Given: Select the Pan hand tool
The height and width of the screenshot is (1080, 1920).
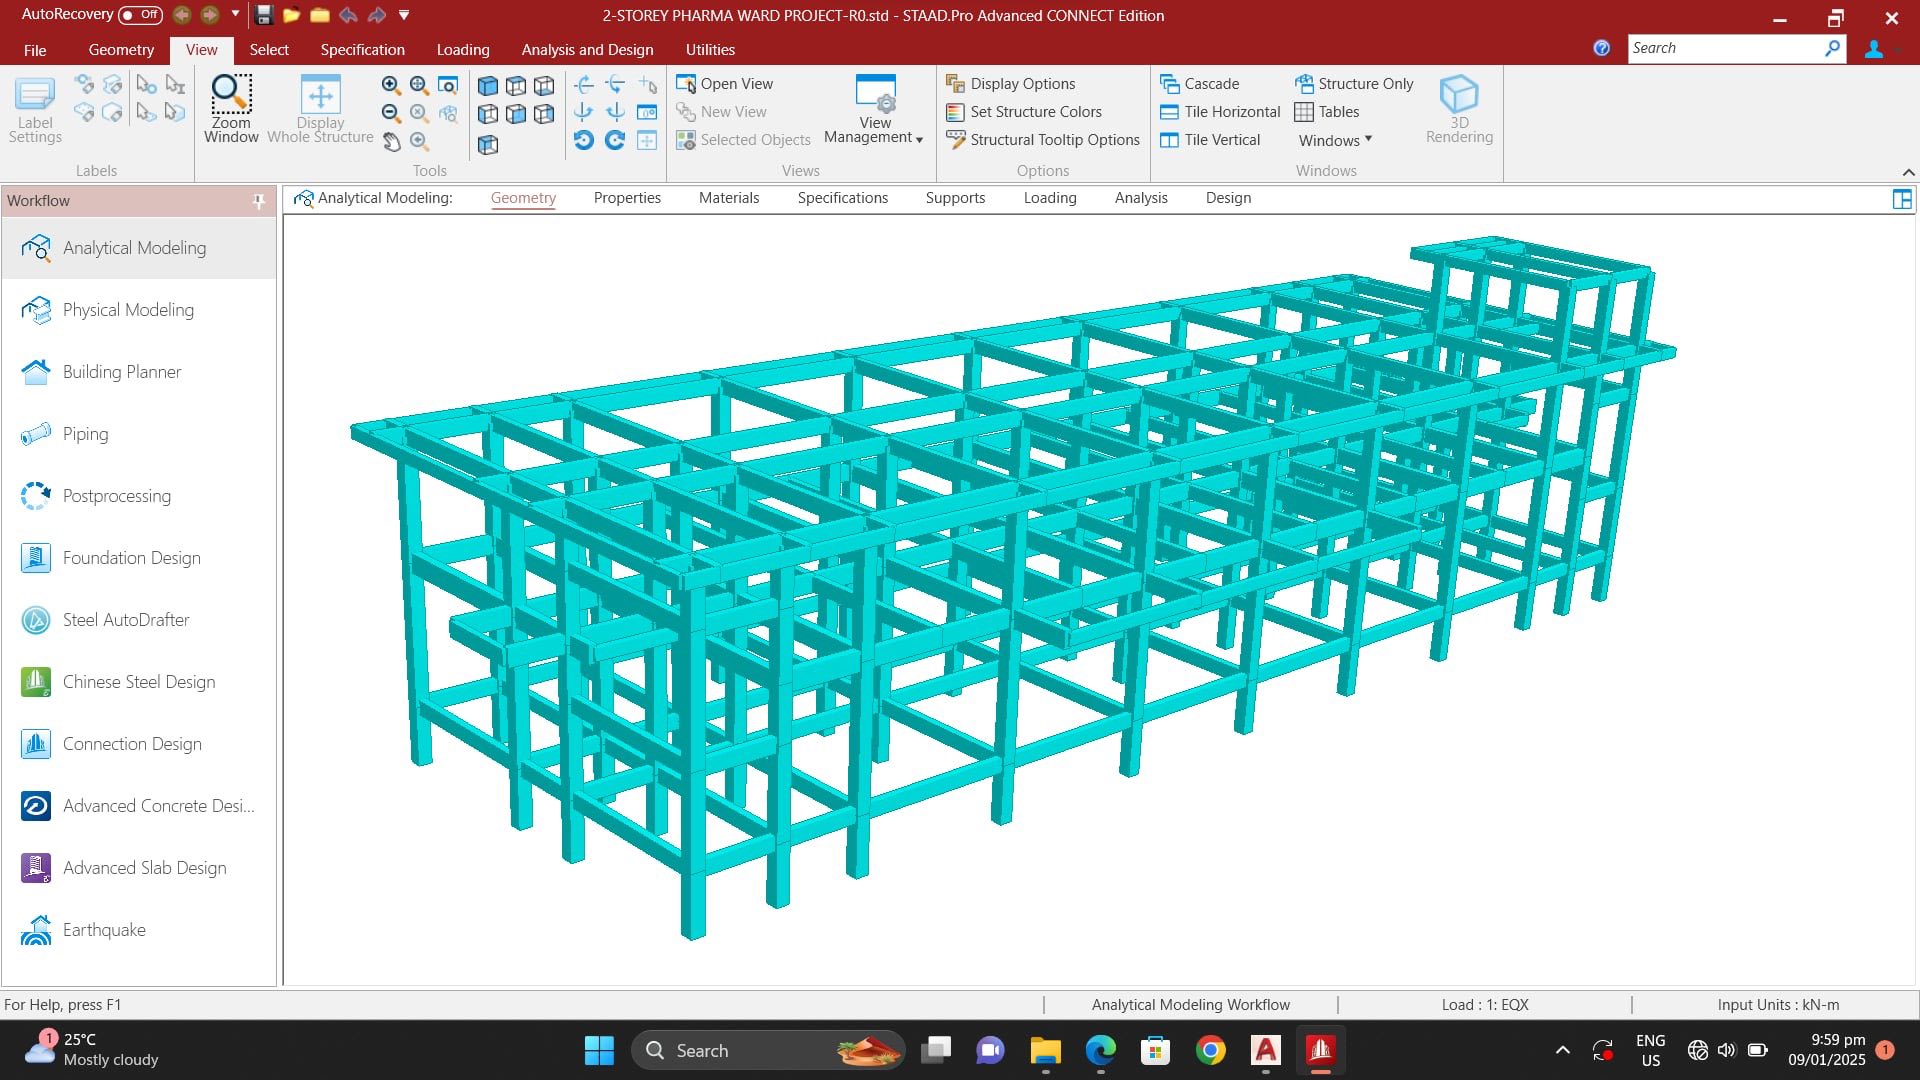Looking at the screenshot, I should [391, 142].
